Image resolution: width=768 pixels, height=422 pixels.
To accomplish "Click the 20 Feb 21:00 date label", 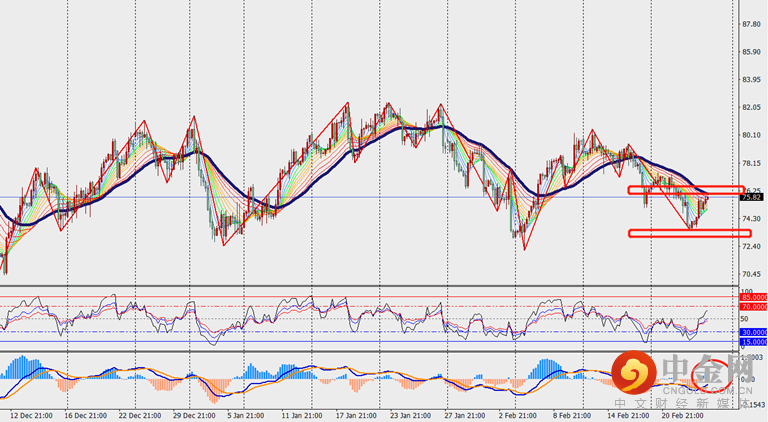I will (684, 412).
